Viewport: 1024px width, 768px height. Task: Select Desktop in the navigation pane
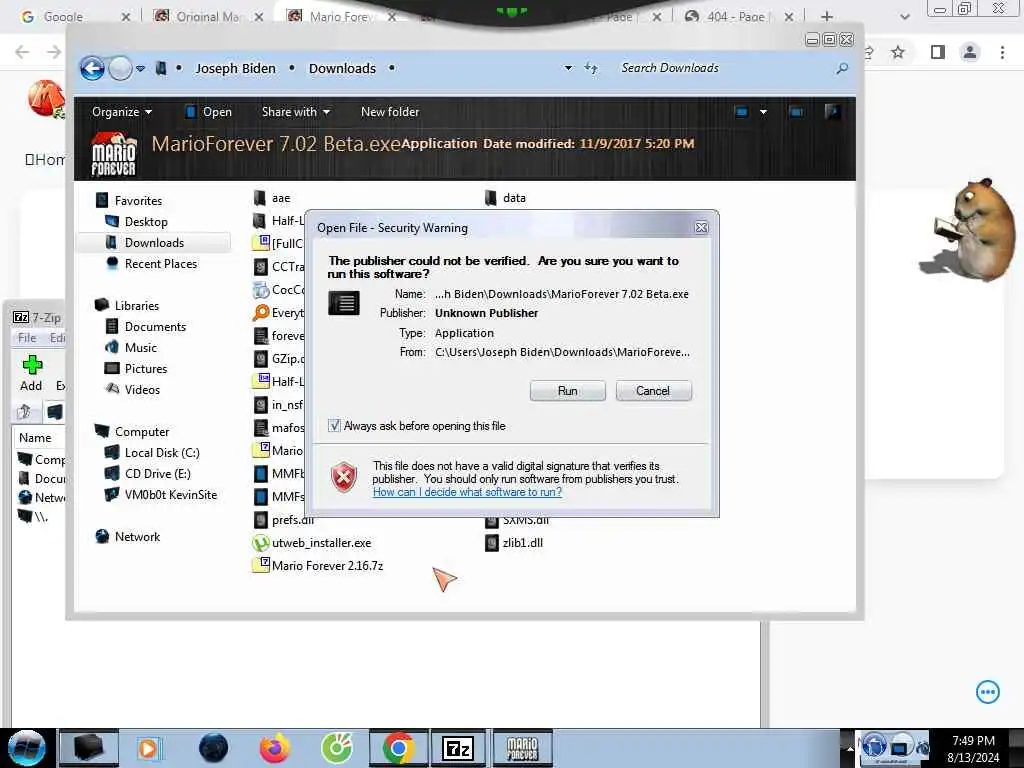pyautogui.click(x=146, y=221)
